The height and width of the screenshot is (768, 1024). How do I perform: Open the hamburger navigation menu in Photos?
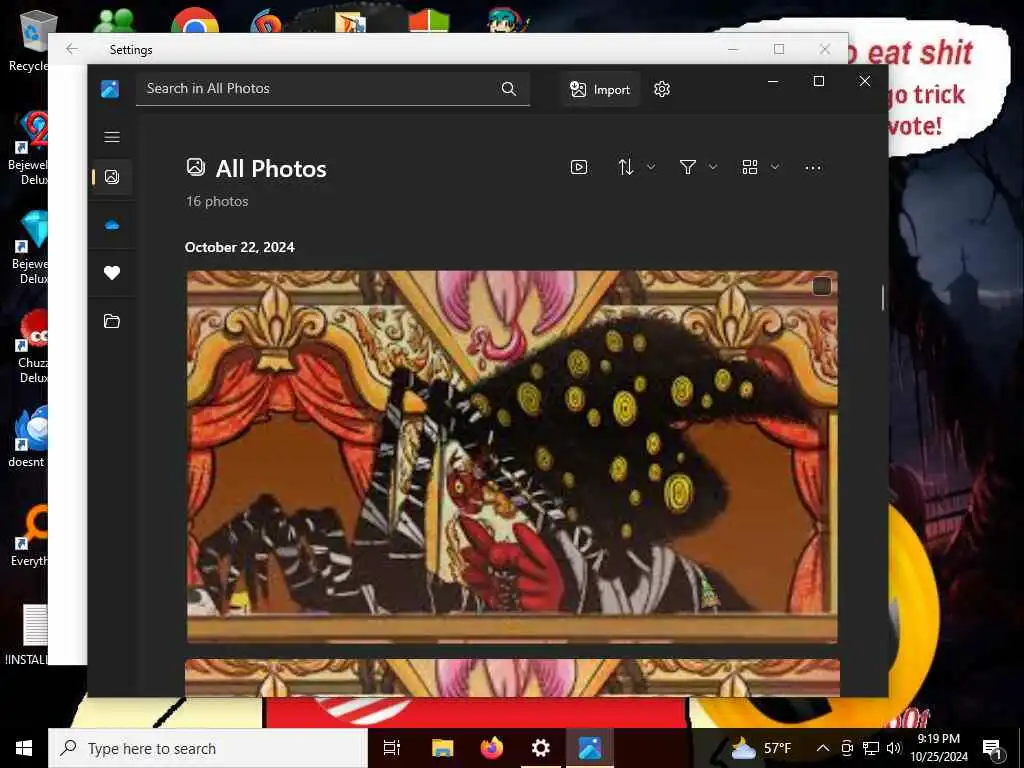point(112,136)
